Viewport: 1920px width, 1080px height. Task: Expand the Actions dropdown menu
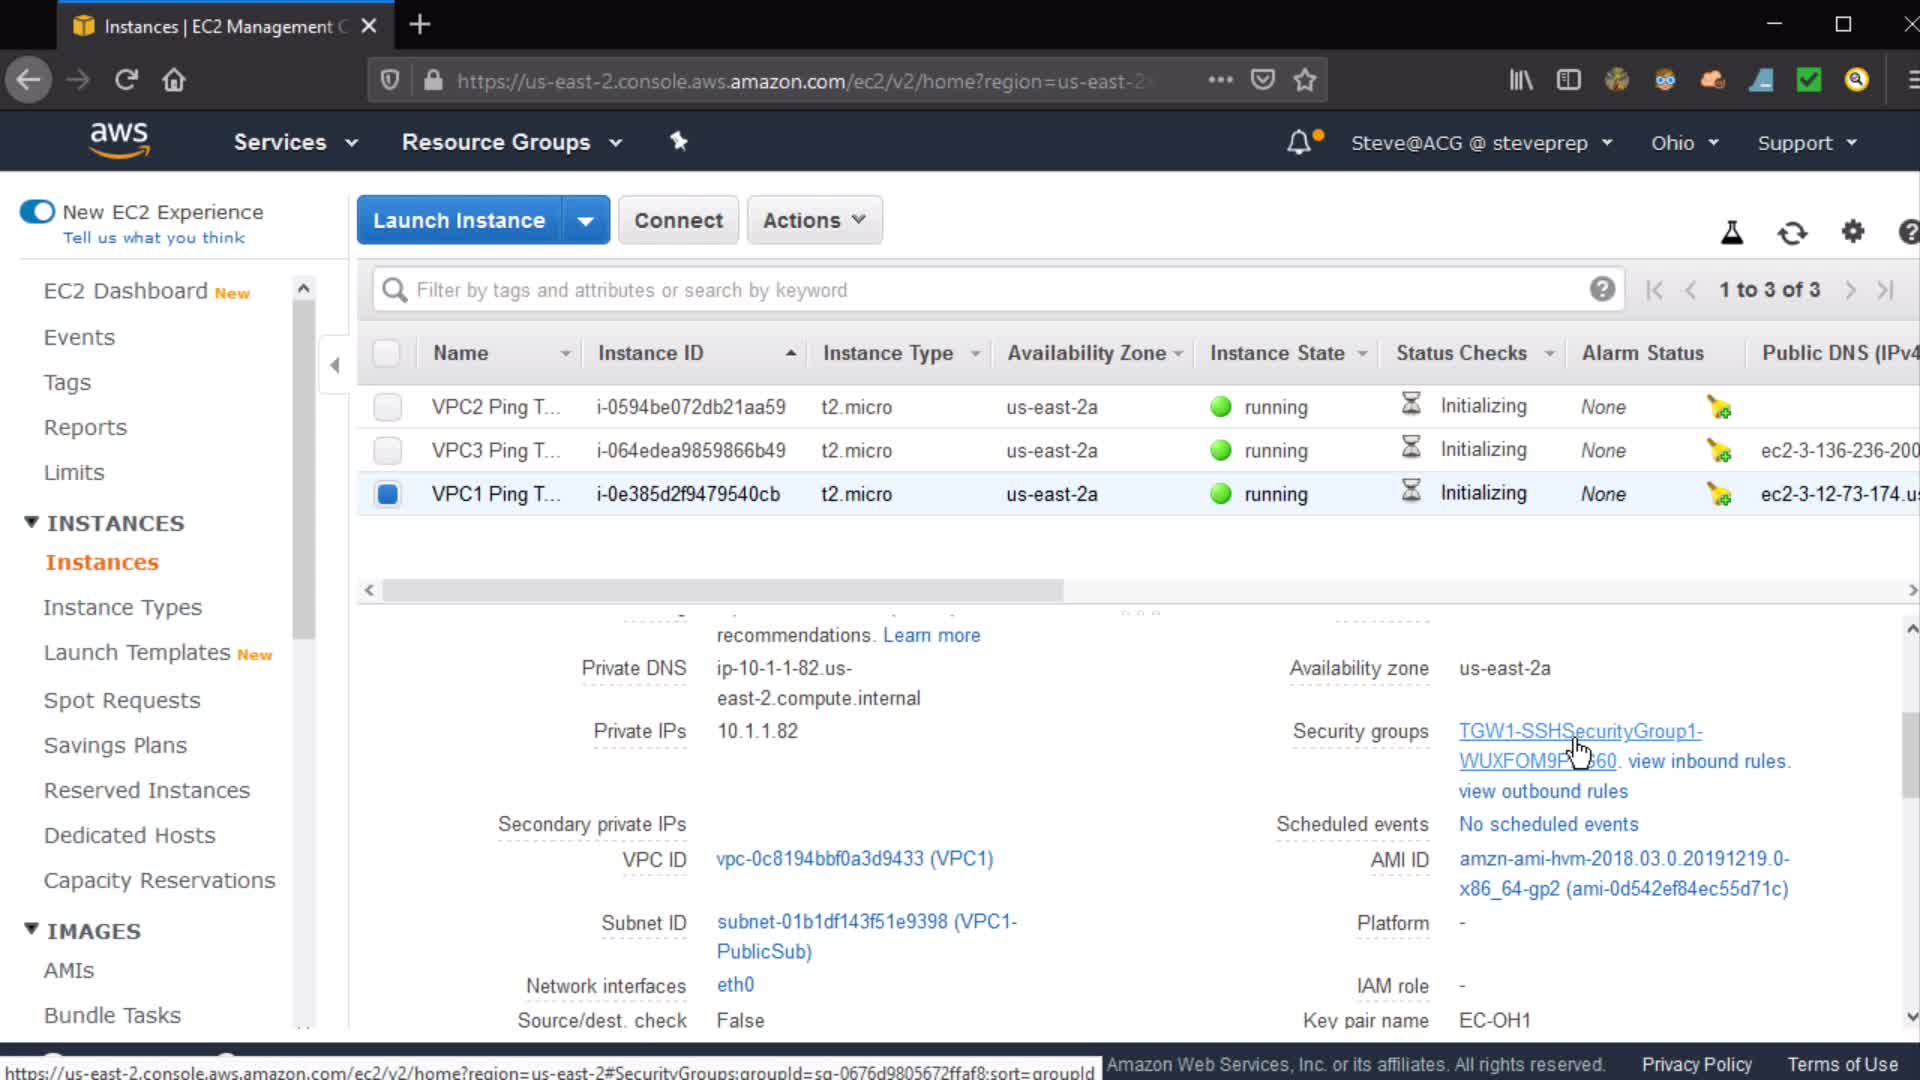814,220
